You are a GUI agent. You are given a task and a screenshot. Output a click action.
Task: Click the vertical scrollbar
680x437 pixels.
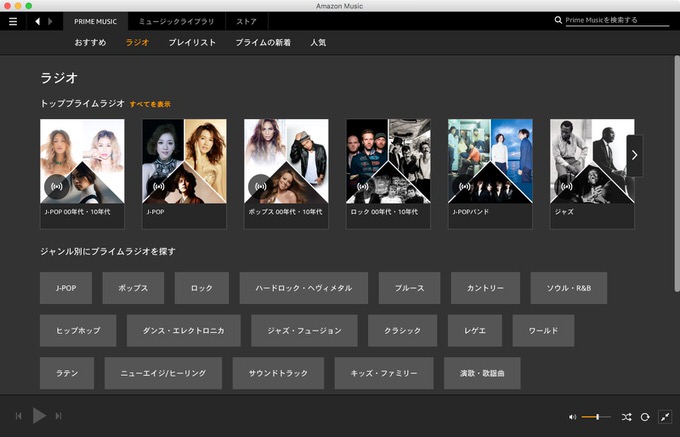677,173
